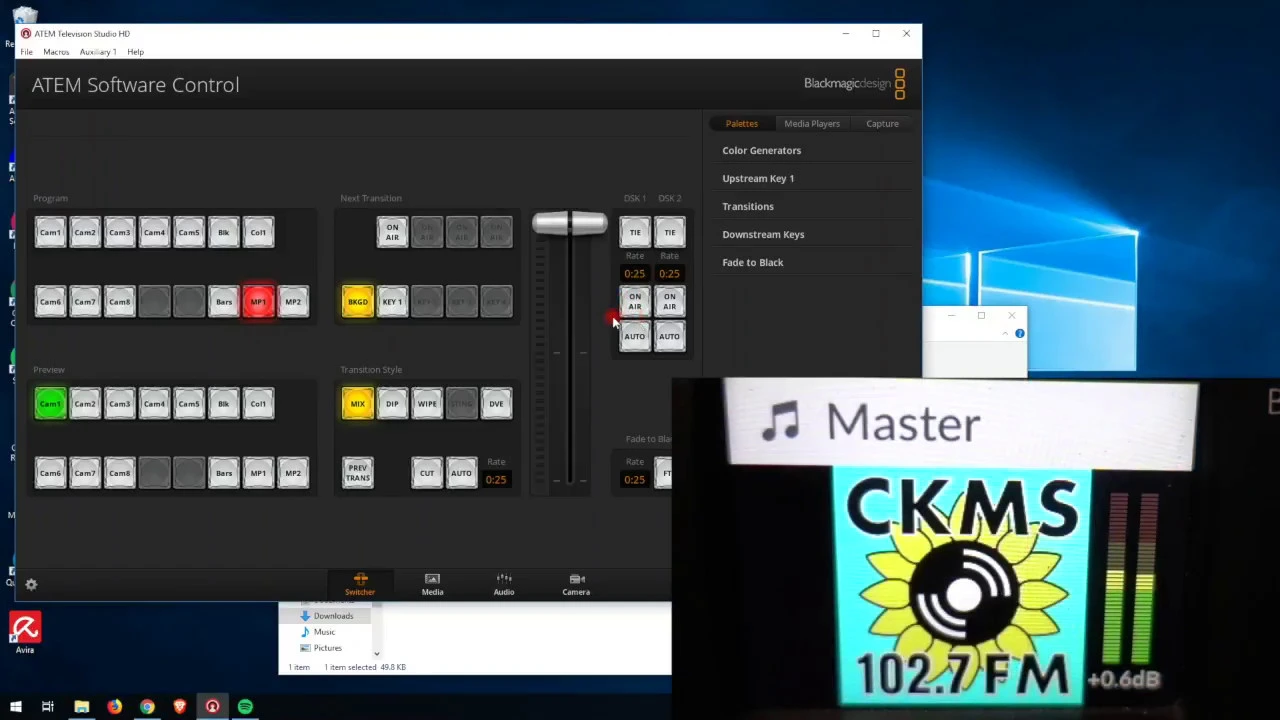Toggle DSK 2 TIE button

(x=669, y=232)
